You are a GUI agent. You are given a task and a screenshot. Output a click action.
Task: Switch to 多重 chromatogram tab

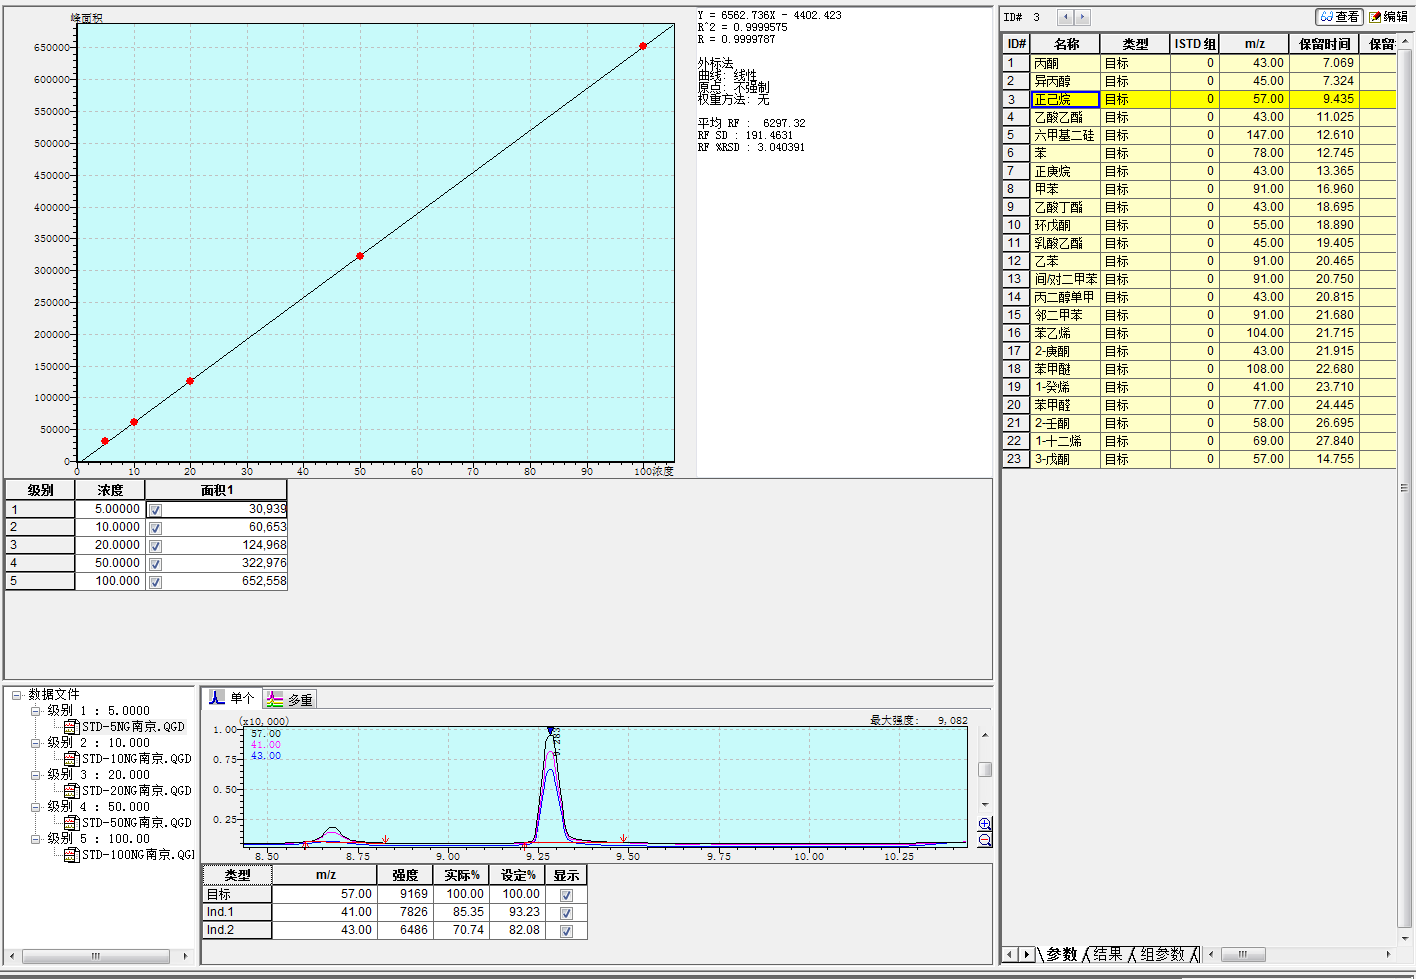click(x=290, y=700)
